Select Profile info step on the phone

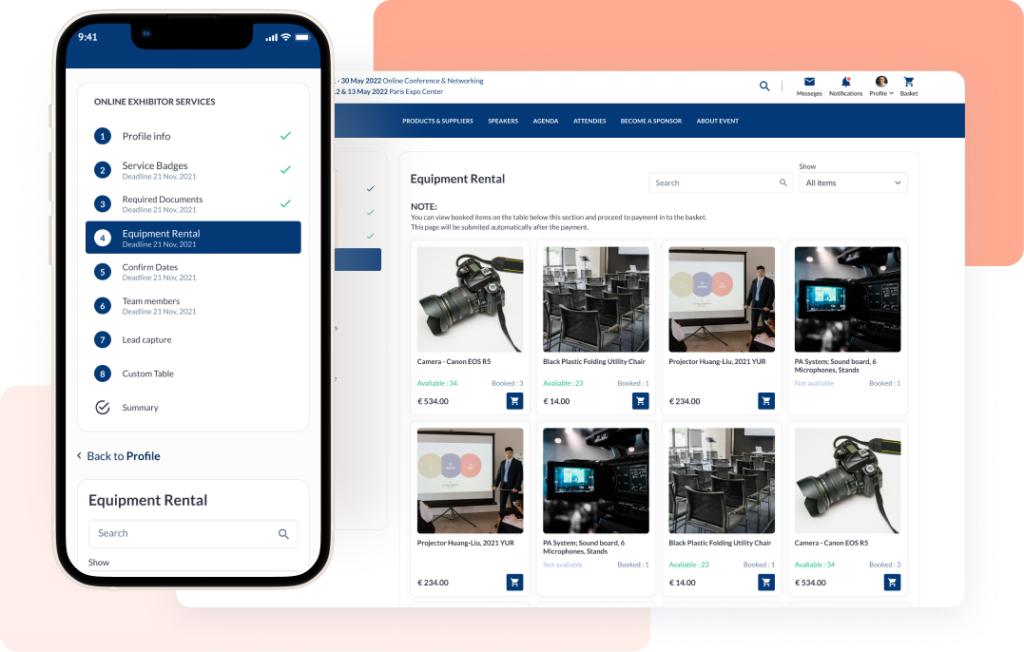193,136
